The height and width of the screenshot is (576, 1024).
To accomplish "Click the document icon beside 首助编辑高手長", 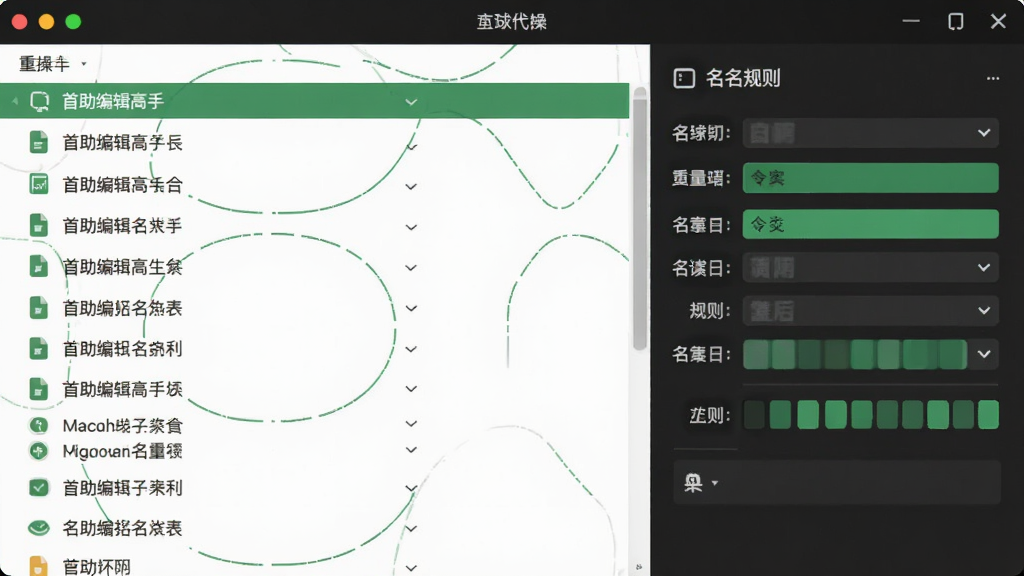I will (x=39, y=142).
